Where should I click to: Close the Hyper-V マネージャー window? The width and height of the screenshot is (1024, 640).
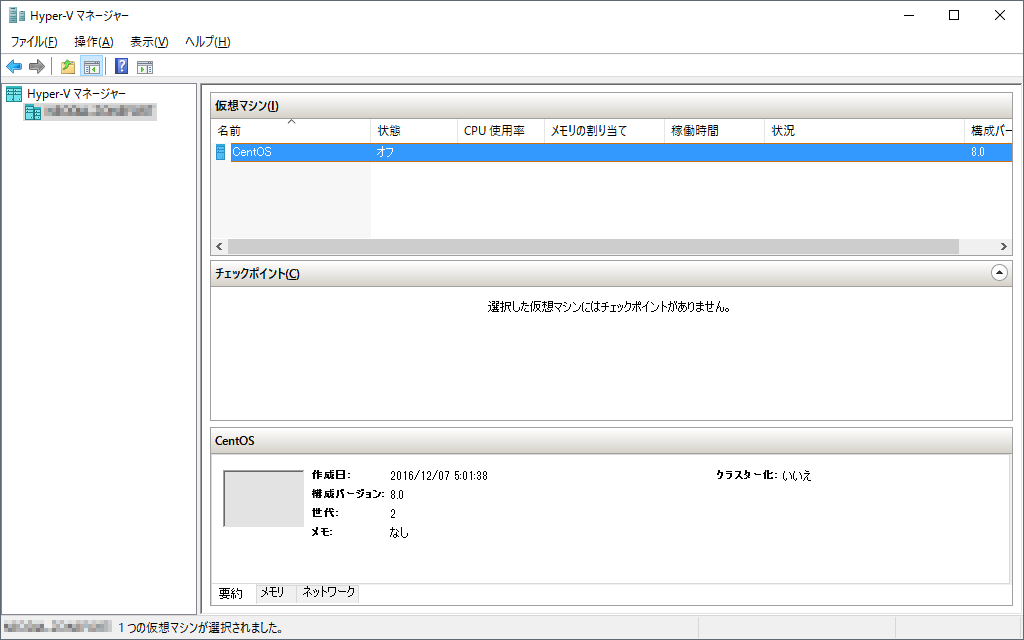tap(1000, 15)
